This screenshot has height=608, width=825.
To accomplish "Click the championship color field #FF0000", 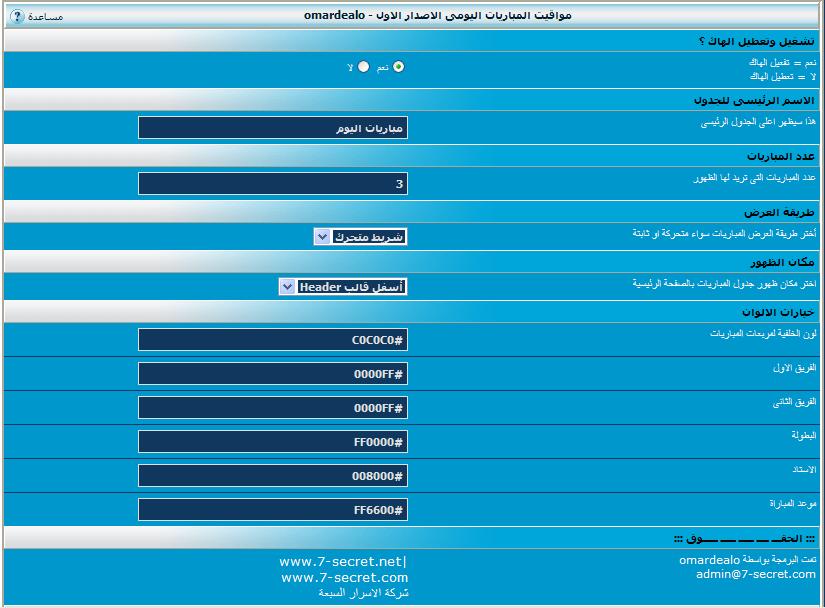I will [273, 442].
